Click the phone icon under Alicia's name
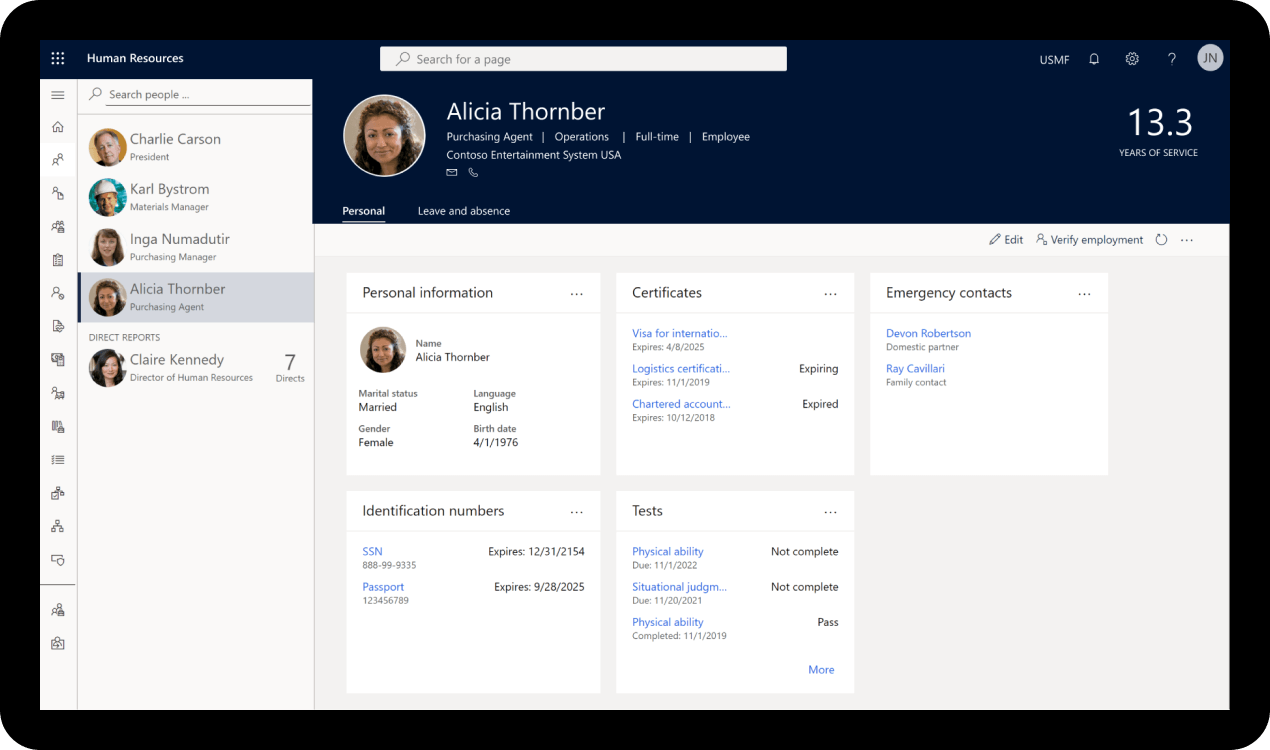Viewport: 1270px width, 750px height. coord(473,173)
